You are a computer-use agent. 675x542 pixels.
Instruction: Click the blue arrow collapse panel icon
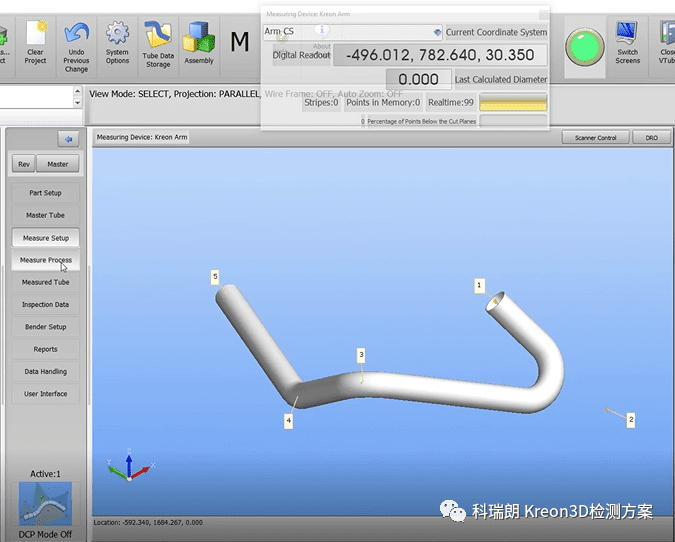(68, 139)
